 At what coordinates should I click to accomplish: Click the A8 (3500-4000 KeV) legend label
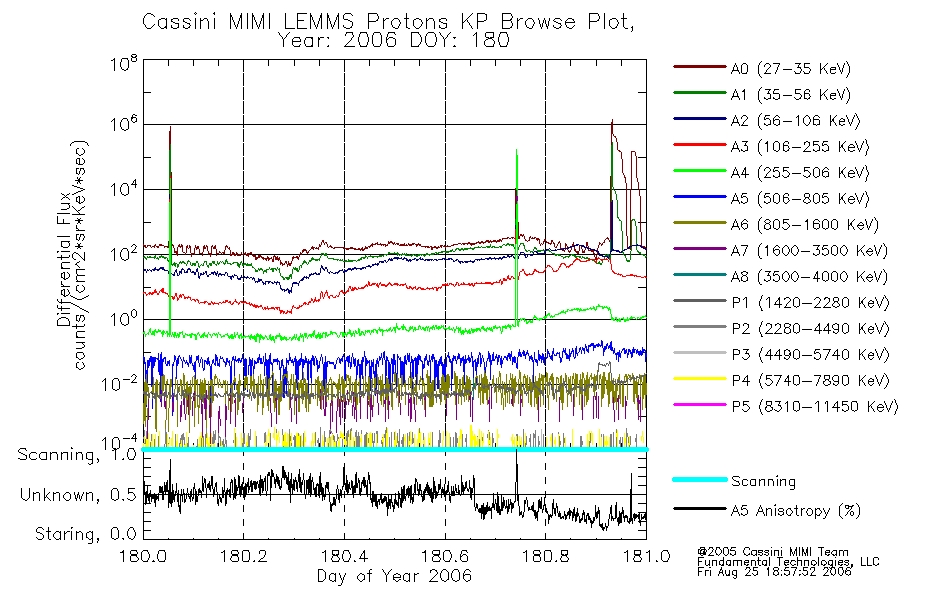point(809,277)
